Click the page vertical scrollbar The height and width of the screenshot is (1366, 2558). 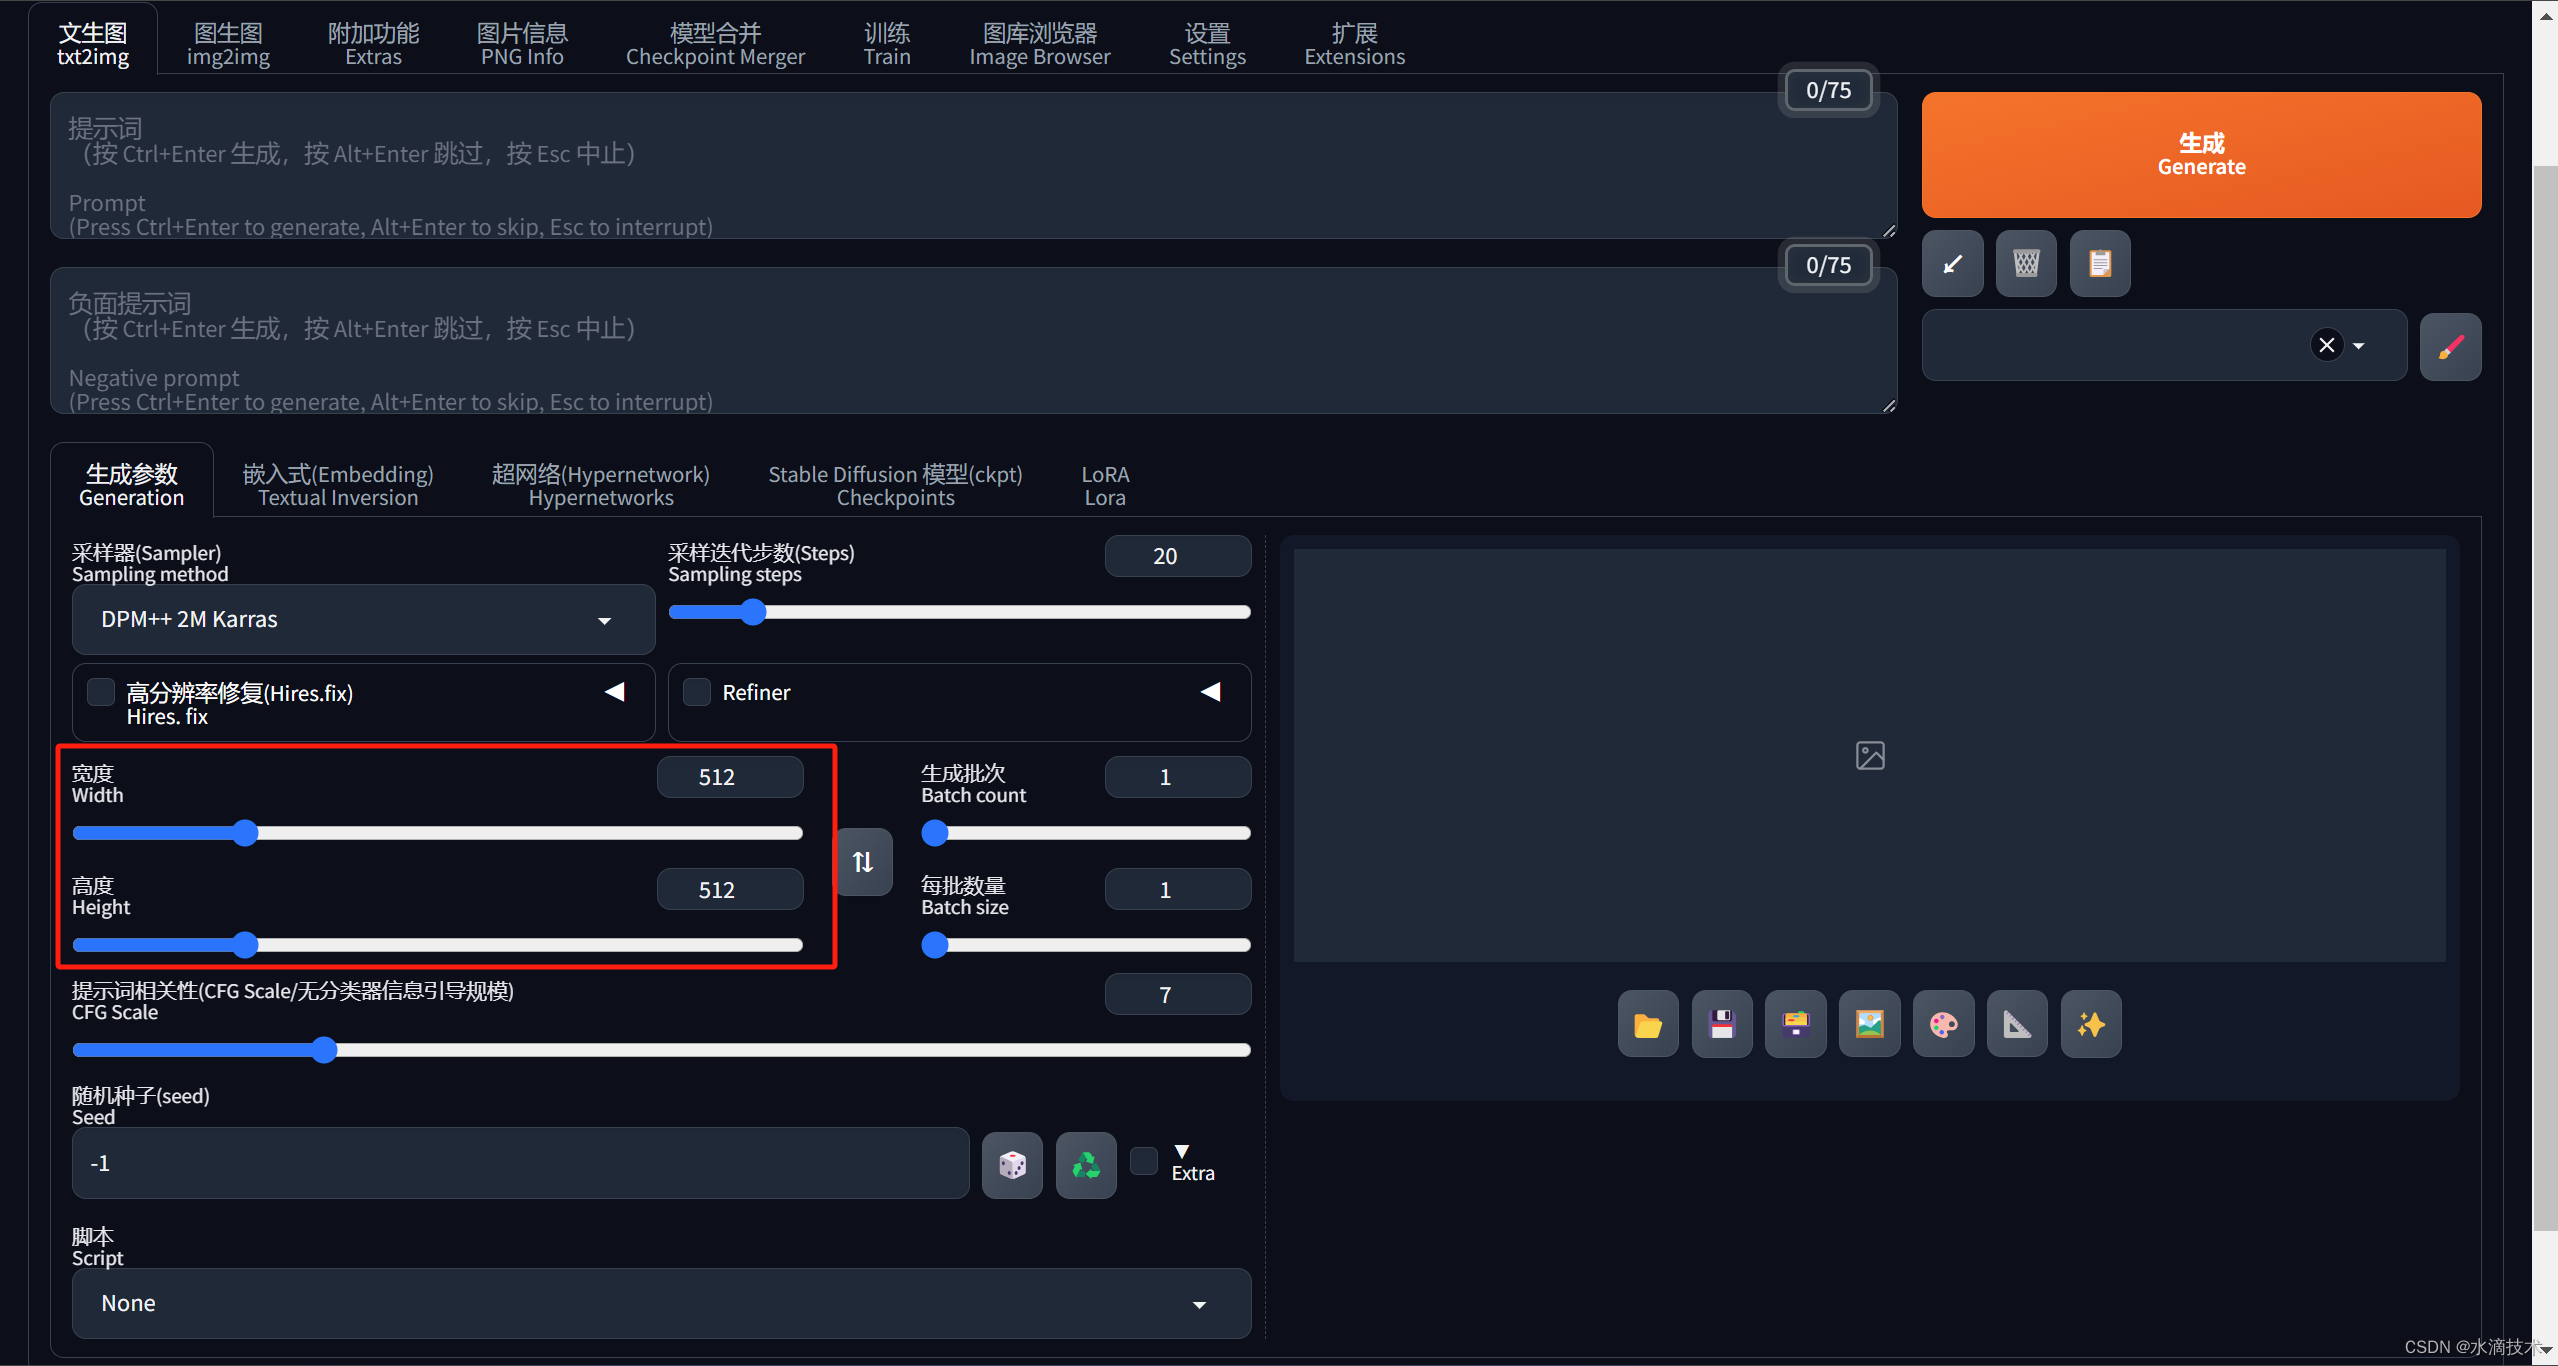pyautogui.click(x=2545, y=700)
